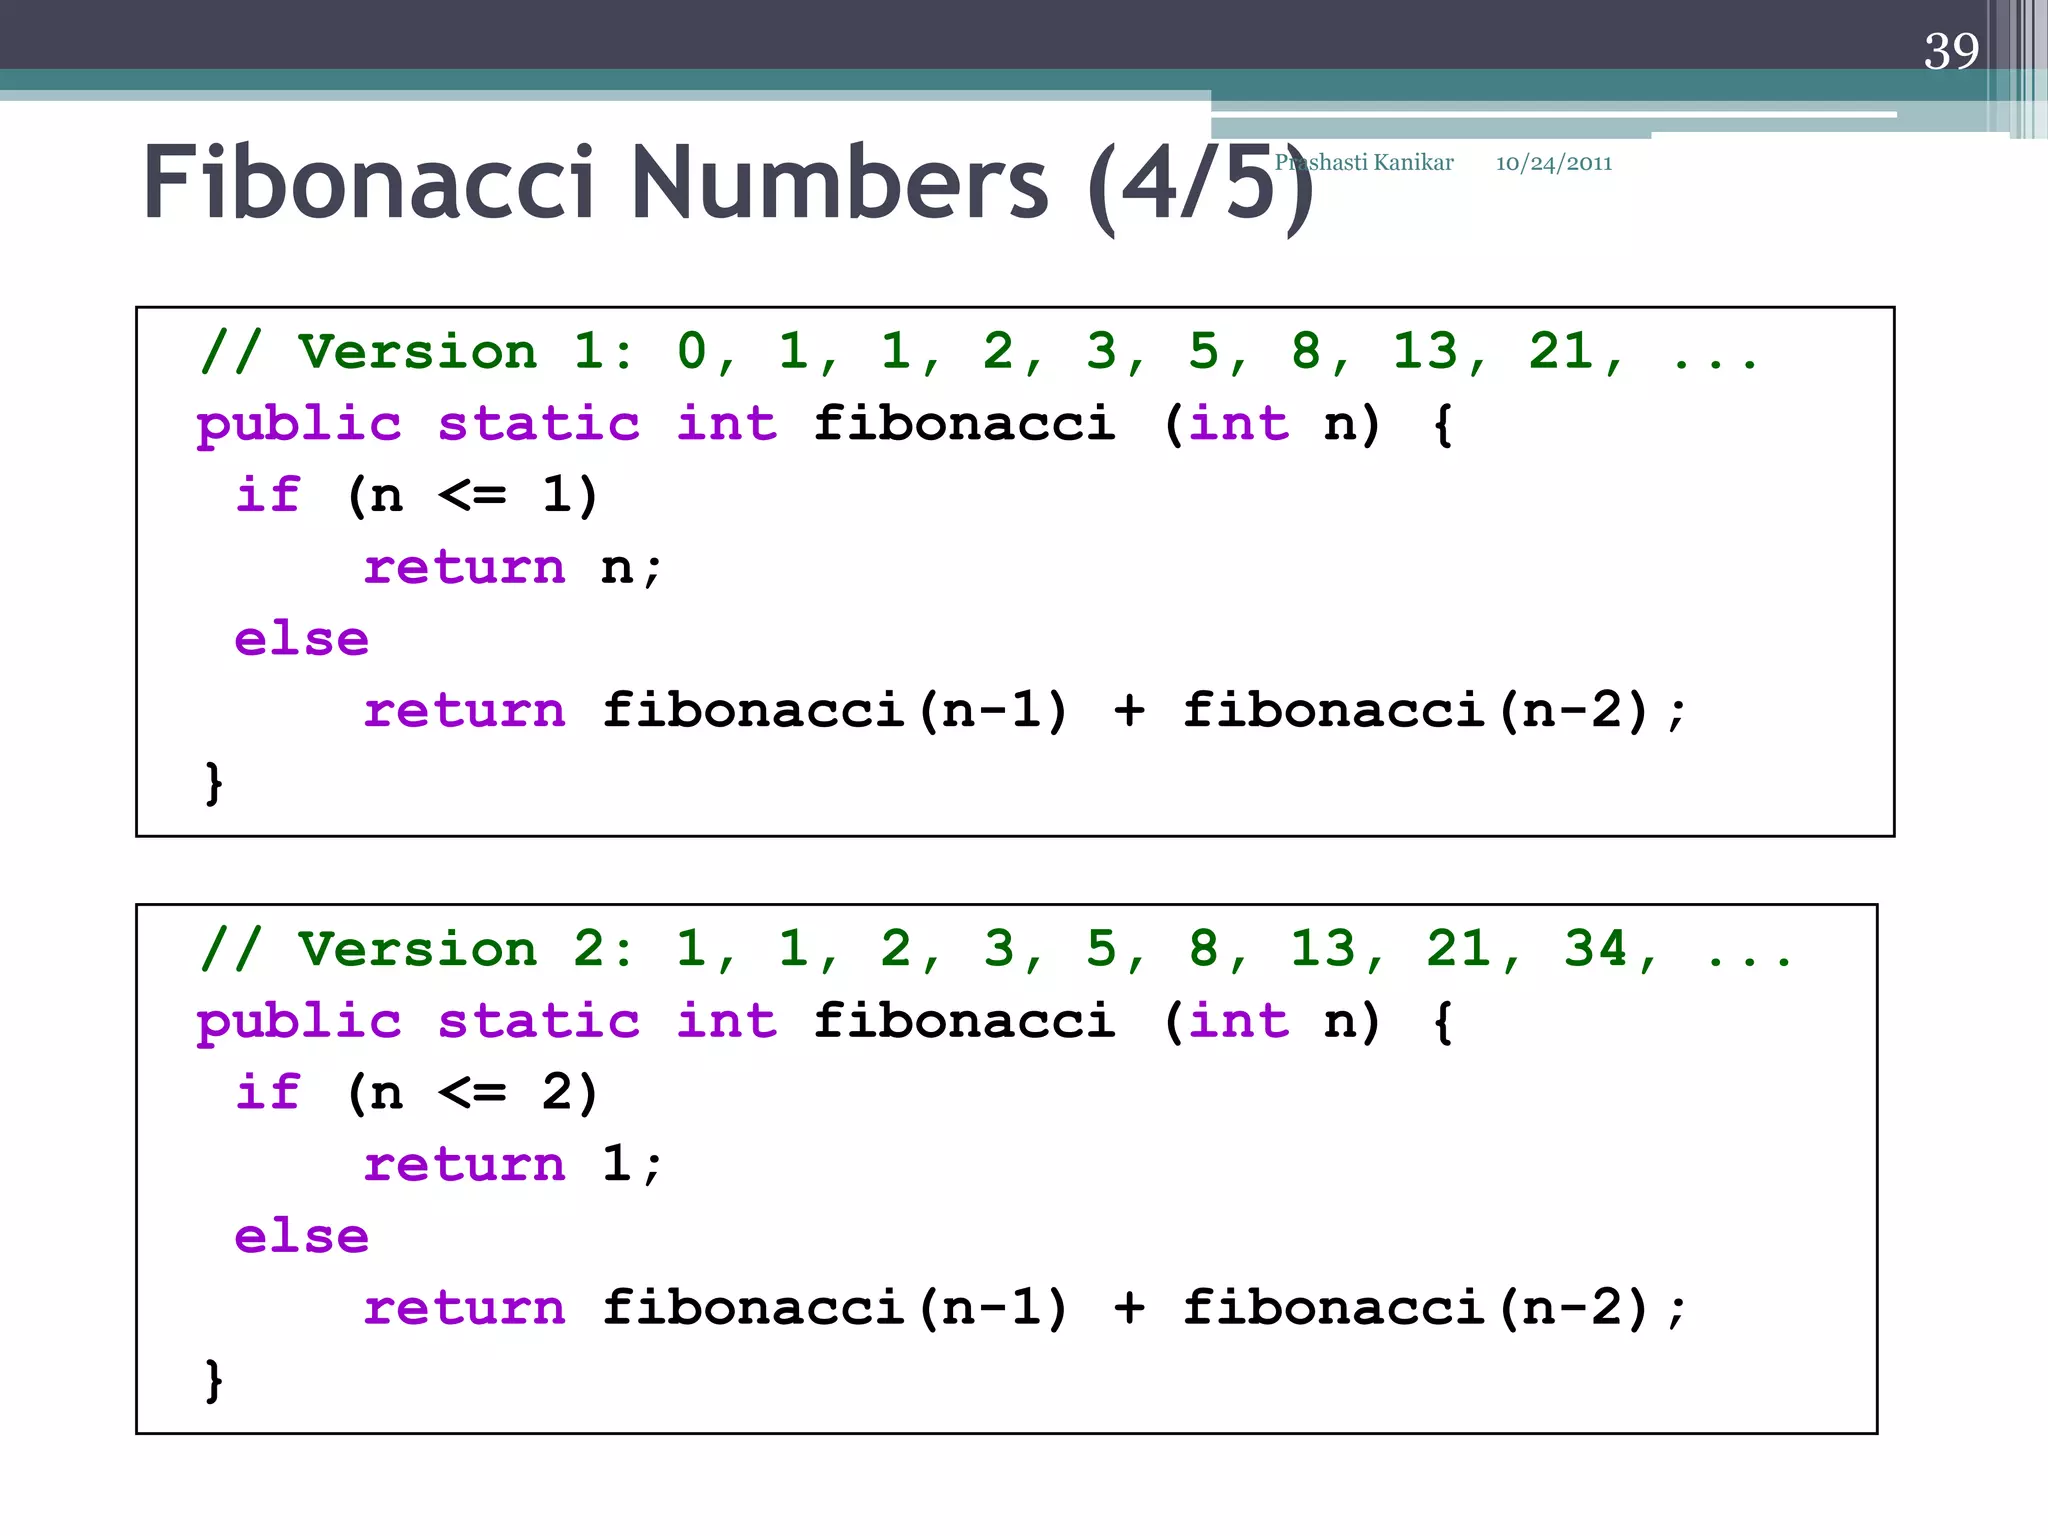The width and height of the screenshot is (2048, 1536).
Task: Click the '// Version 1:' comment line
Action: coord(978,352)
